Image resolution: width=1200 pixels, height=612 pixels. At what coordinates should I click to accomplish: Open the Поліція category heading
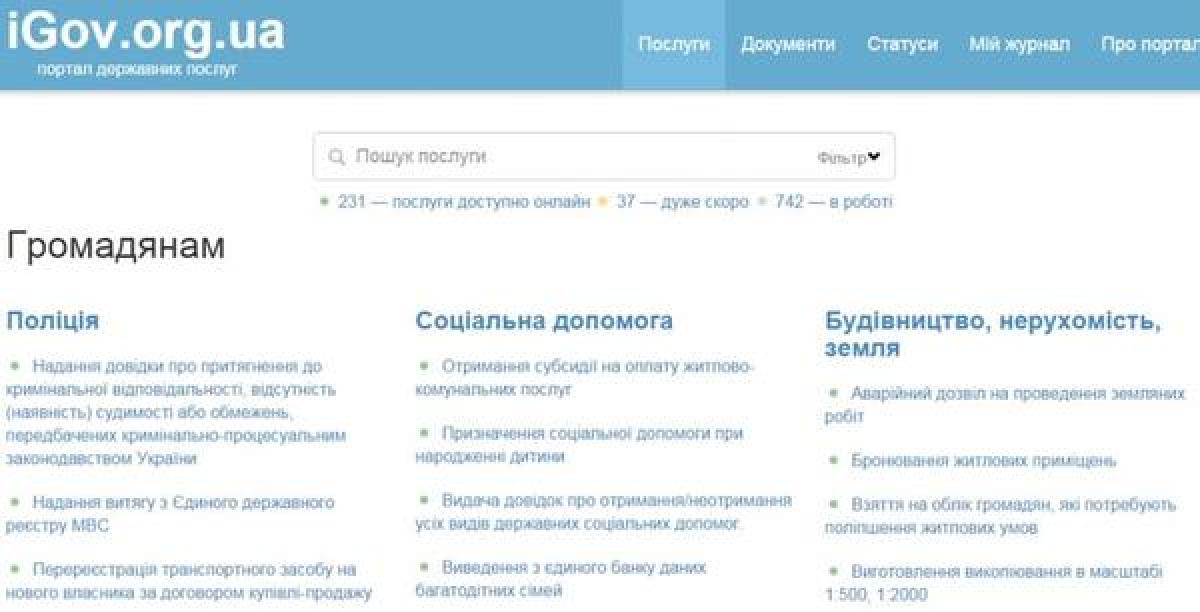(x=52, y=321)
